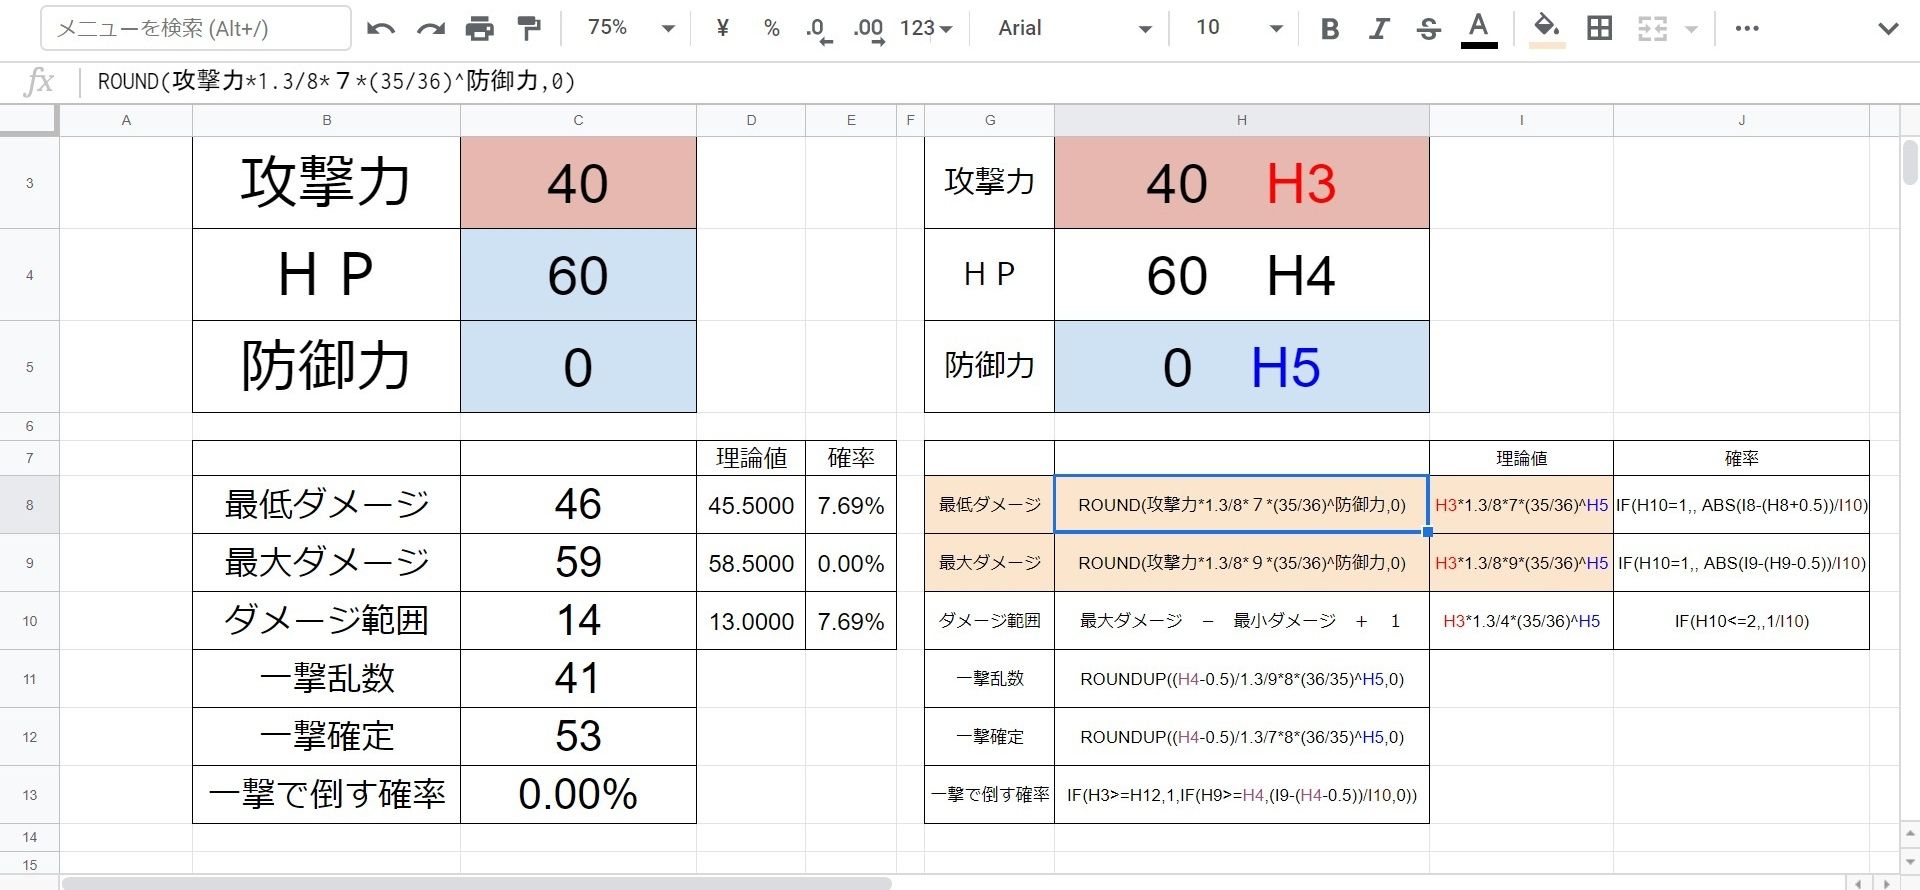Click the fx function icon

(38, 81)
